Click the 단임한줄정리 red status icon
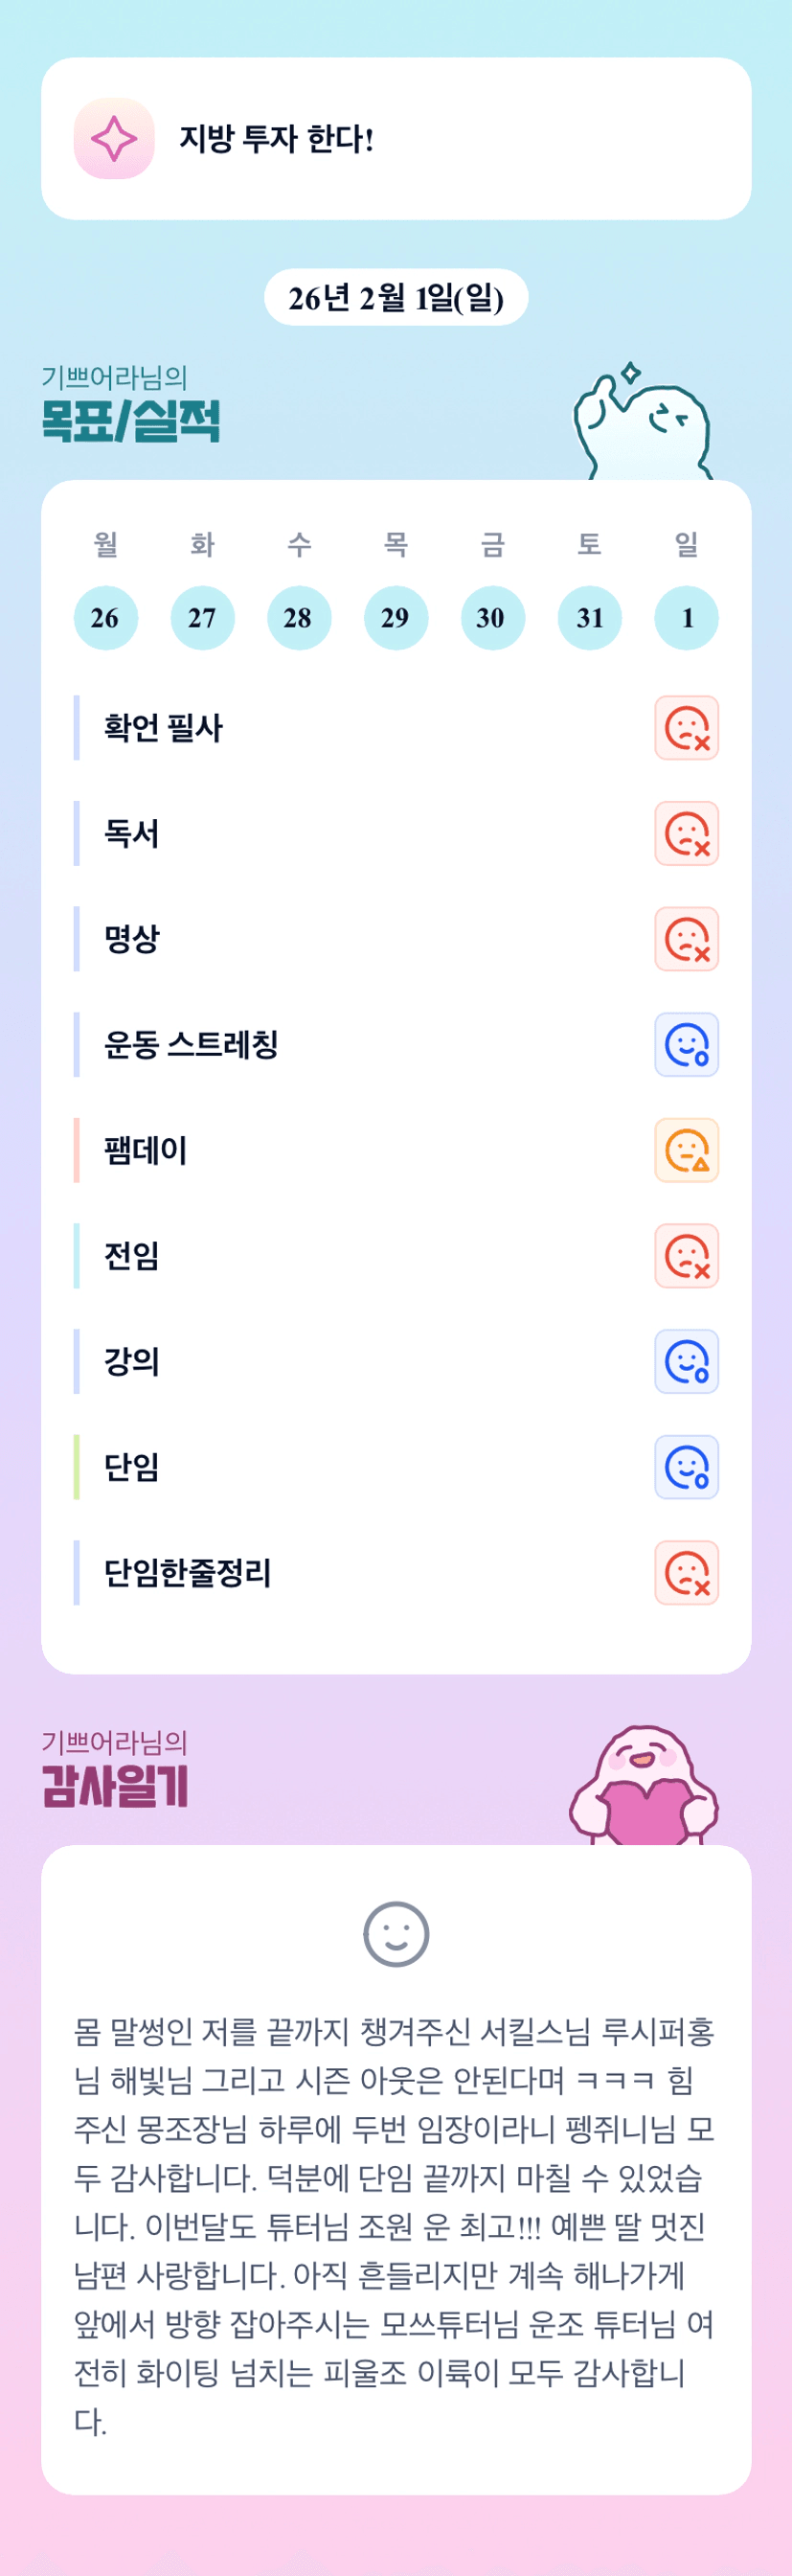The width and height of the screenshot is (792, 2576). pos(686,1573)
